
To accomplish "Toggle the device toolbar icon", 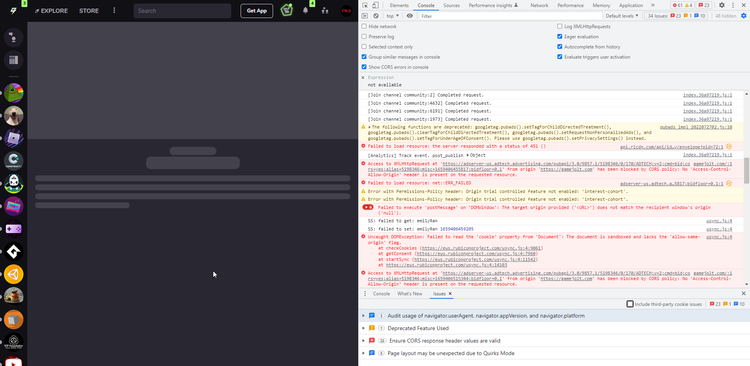I will pos(375,5).
